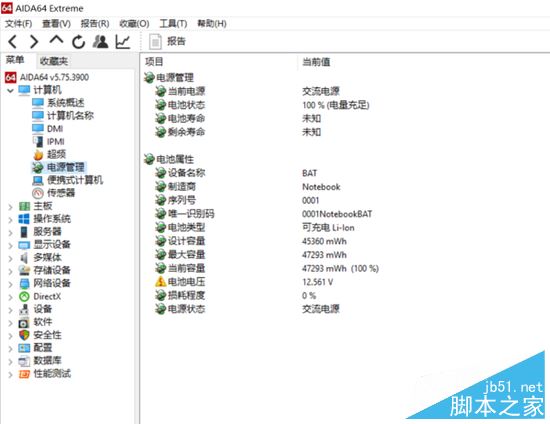The height and width of the screenshot is (424, 550).
Task: Select AIDA64 v5.75.3900 root tree item
Action: click(54, 77)
